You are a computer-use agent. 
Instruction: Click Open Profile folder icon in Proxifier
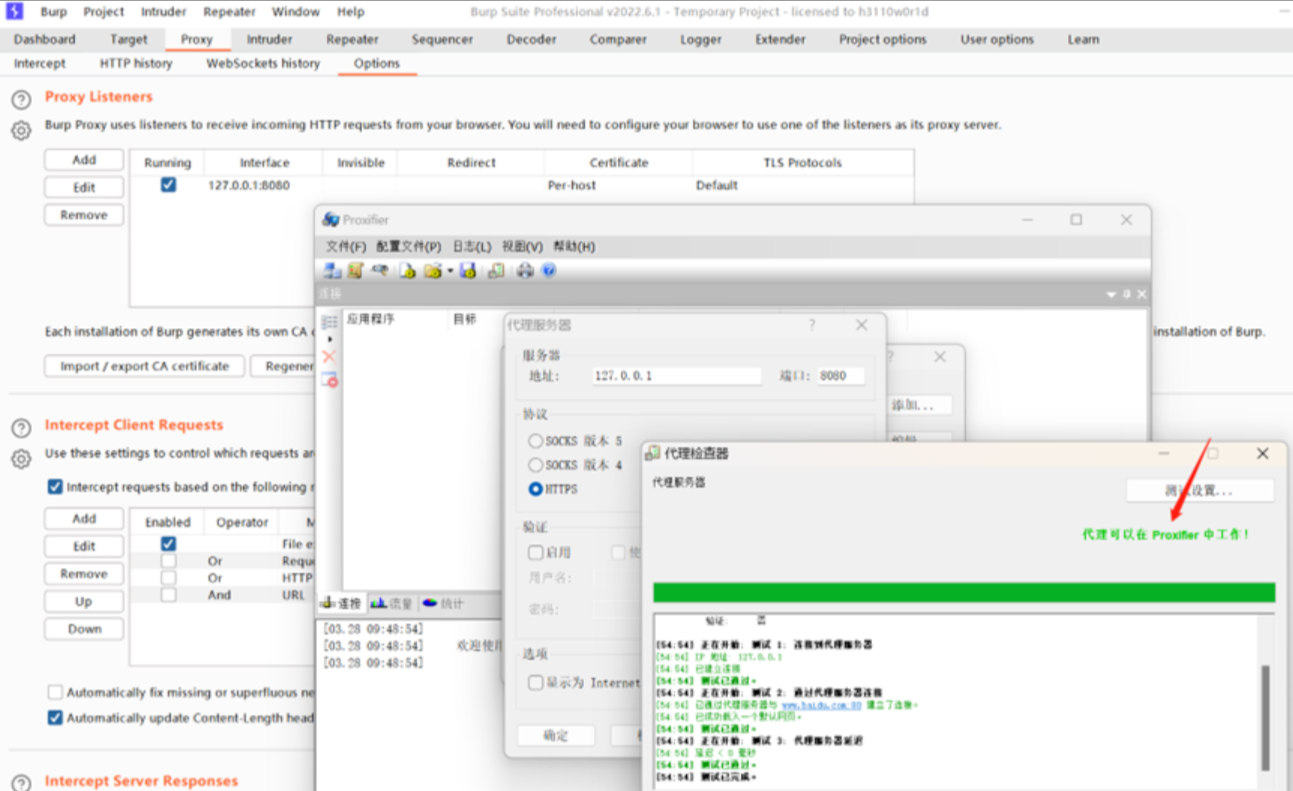point(432,270)
